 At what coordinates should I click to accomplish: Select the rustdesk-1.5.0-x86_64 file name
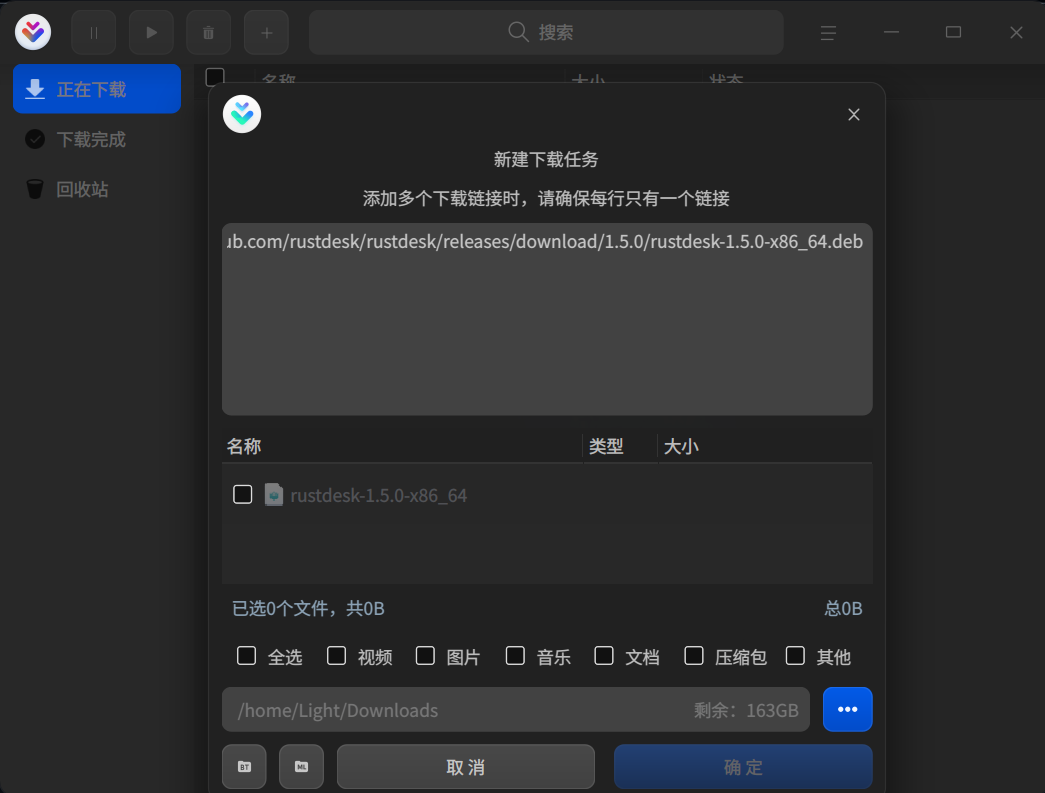point(379,496)
